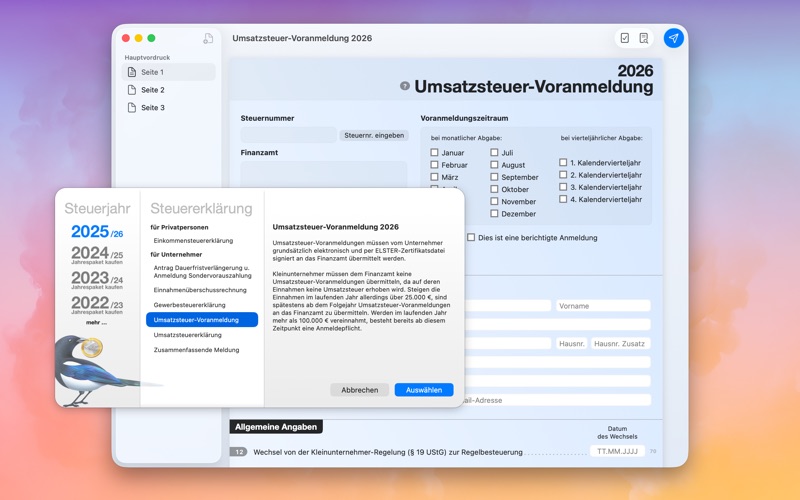Select the highlighted Umsatzsteuer-Voranmeldung entry
Viewport: 800px width, 500px height.
click(202, 320)
